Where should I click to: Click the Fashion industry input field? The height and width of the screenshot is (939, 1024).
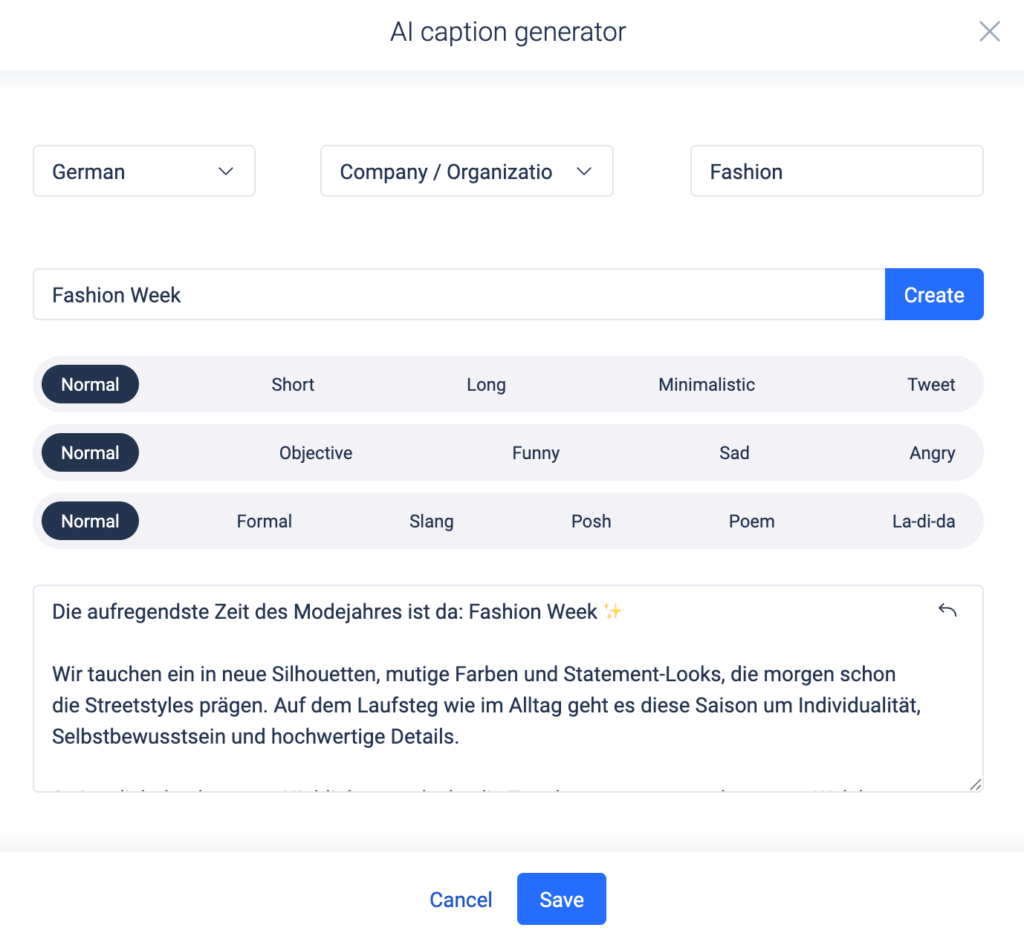(836, 172)
